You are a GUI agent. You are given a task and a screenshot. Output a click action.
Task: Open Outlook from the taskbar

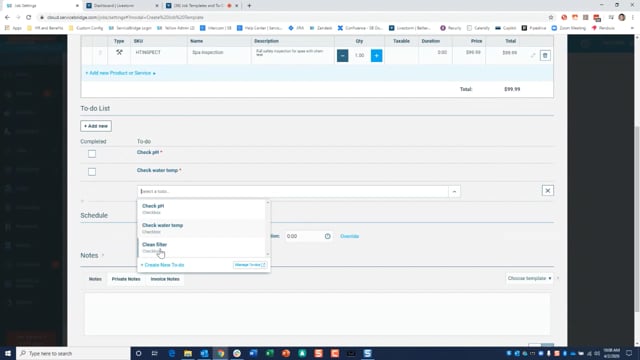click(x=204, y=353)
